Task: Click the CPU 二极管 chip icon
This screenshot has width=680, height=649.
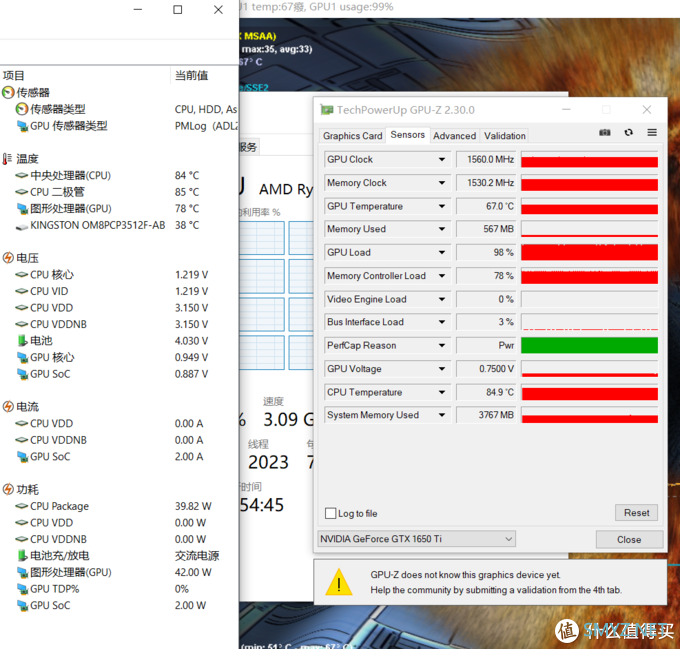Action: pos(22,192)
